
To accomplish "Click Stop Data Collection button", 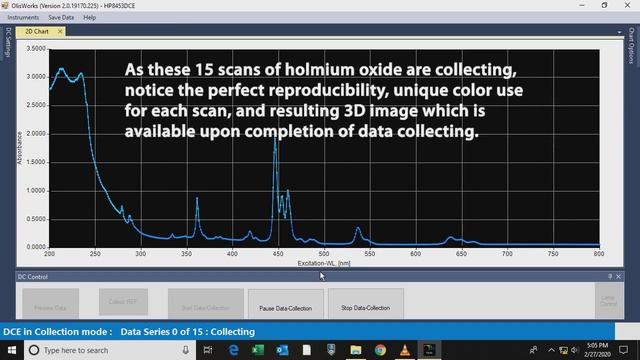I will pos(366,304).
